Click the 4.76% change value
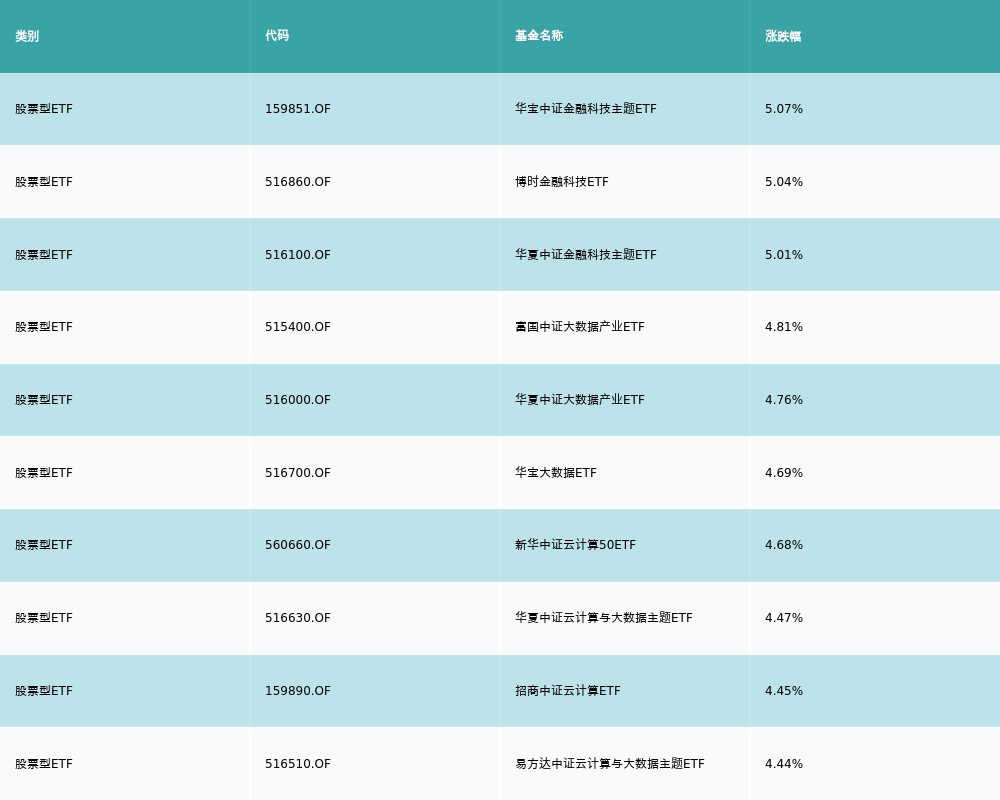The width and height of the screenshot is (1000, 800). pyautogui.click(x=784, y=400)
